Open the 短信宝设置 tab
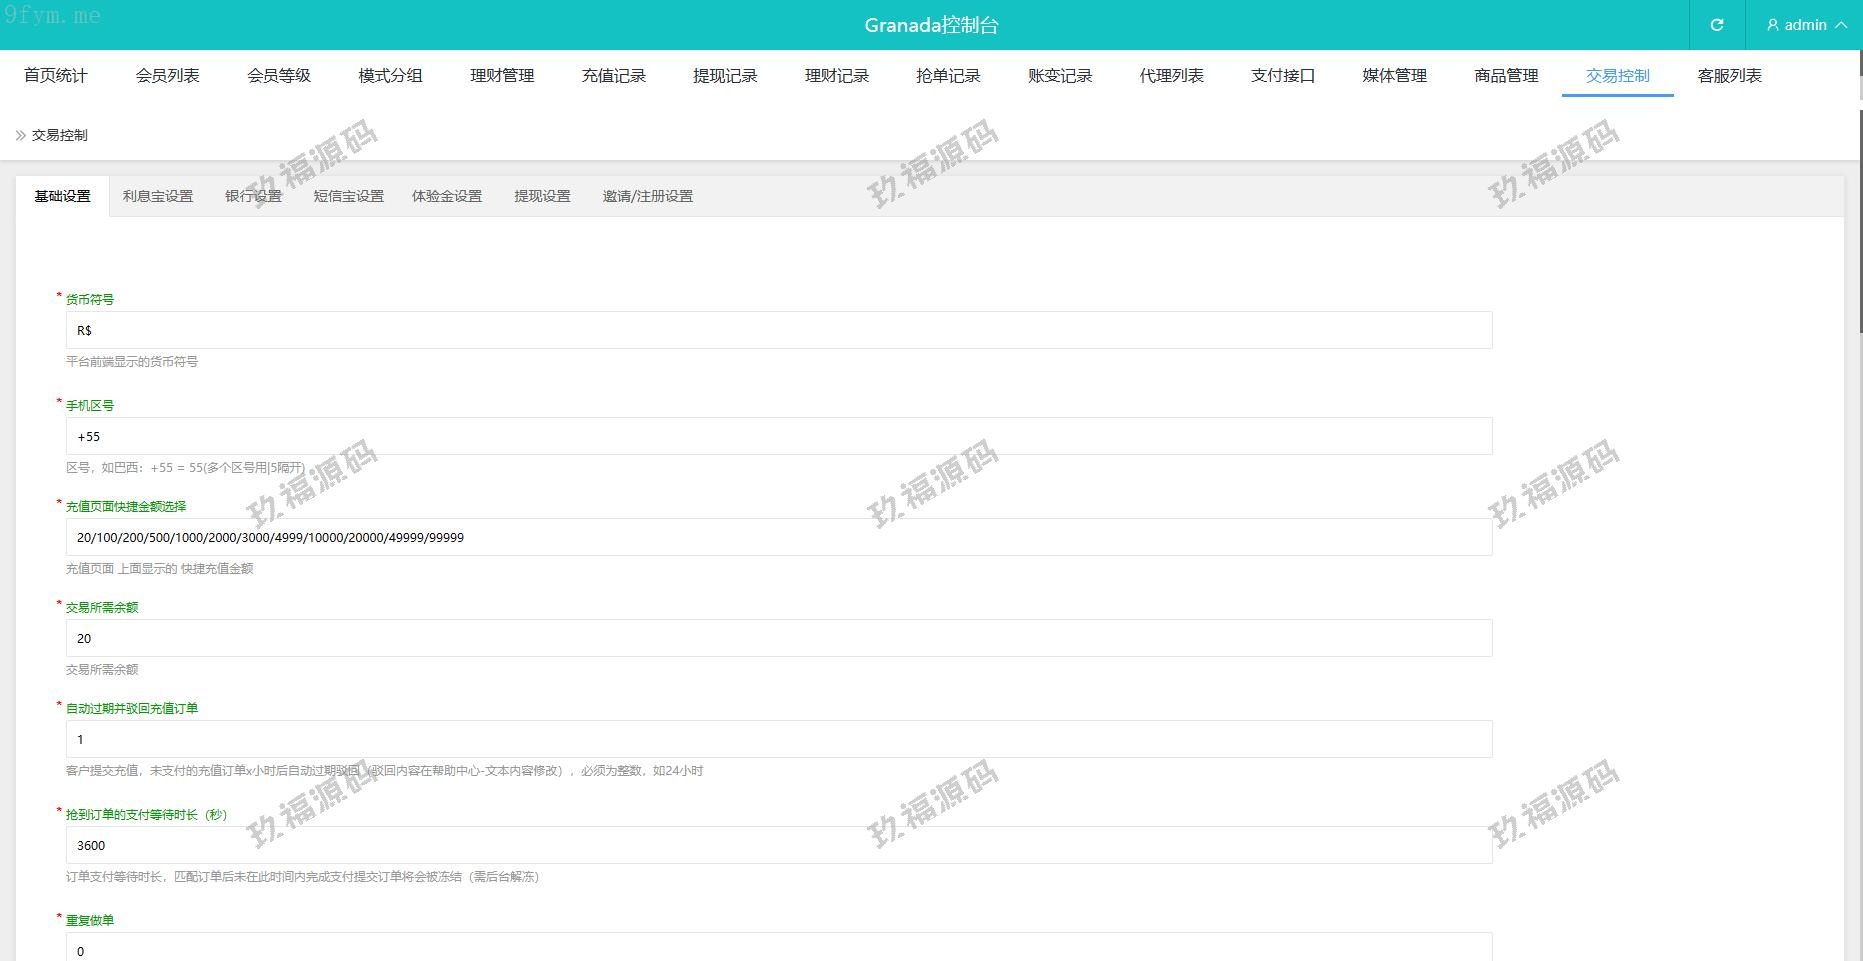Screen dimensions: 1863x961 coord(348,197)
